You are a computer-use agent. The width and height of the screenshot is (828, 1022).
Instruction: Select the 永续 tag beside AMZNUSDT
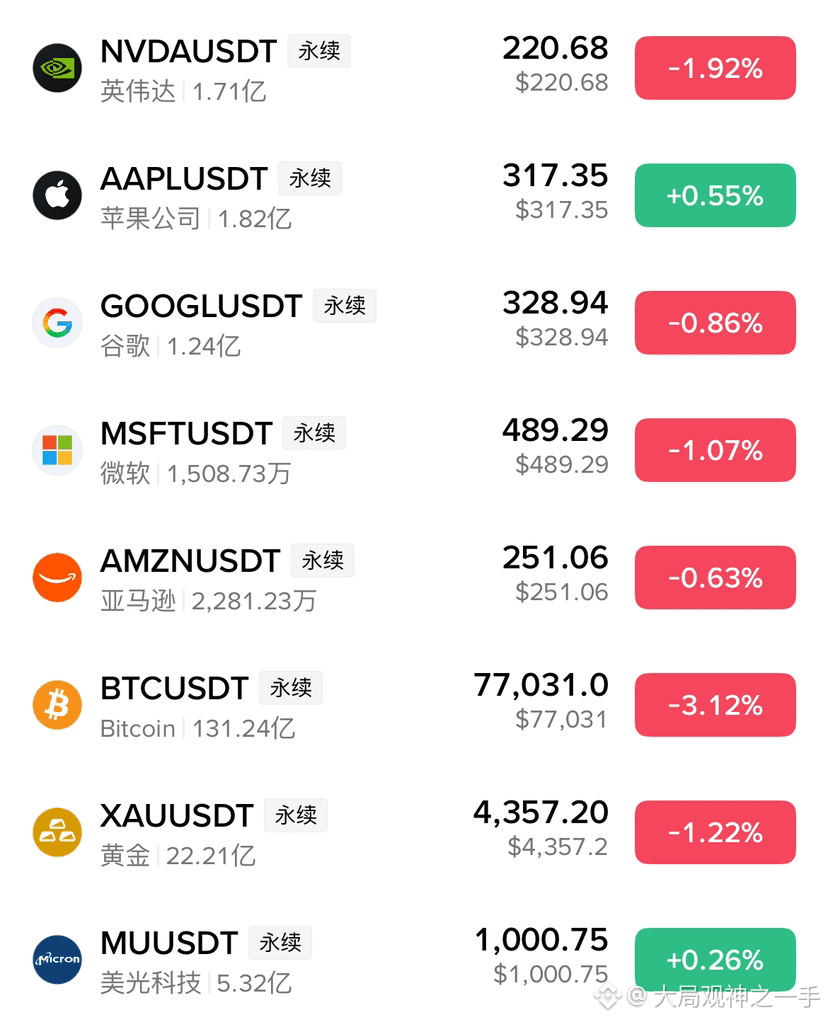click(323, 561)
